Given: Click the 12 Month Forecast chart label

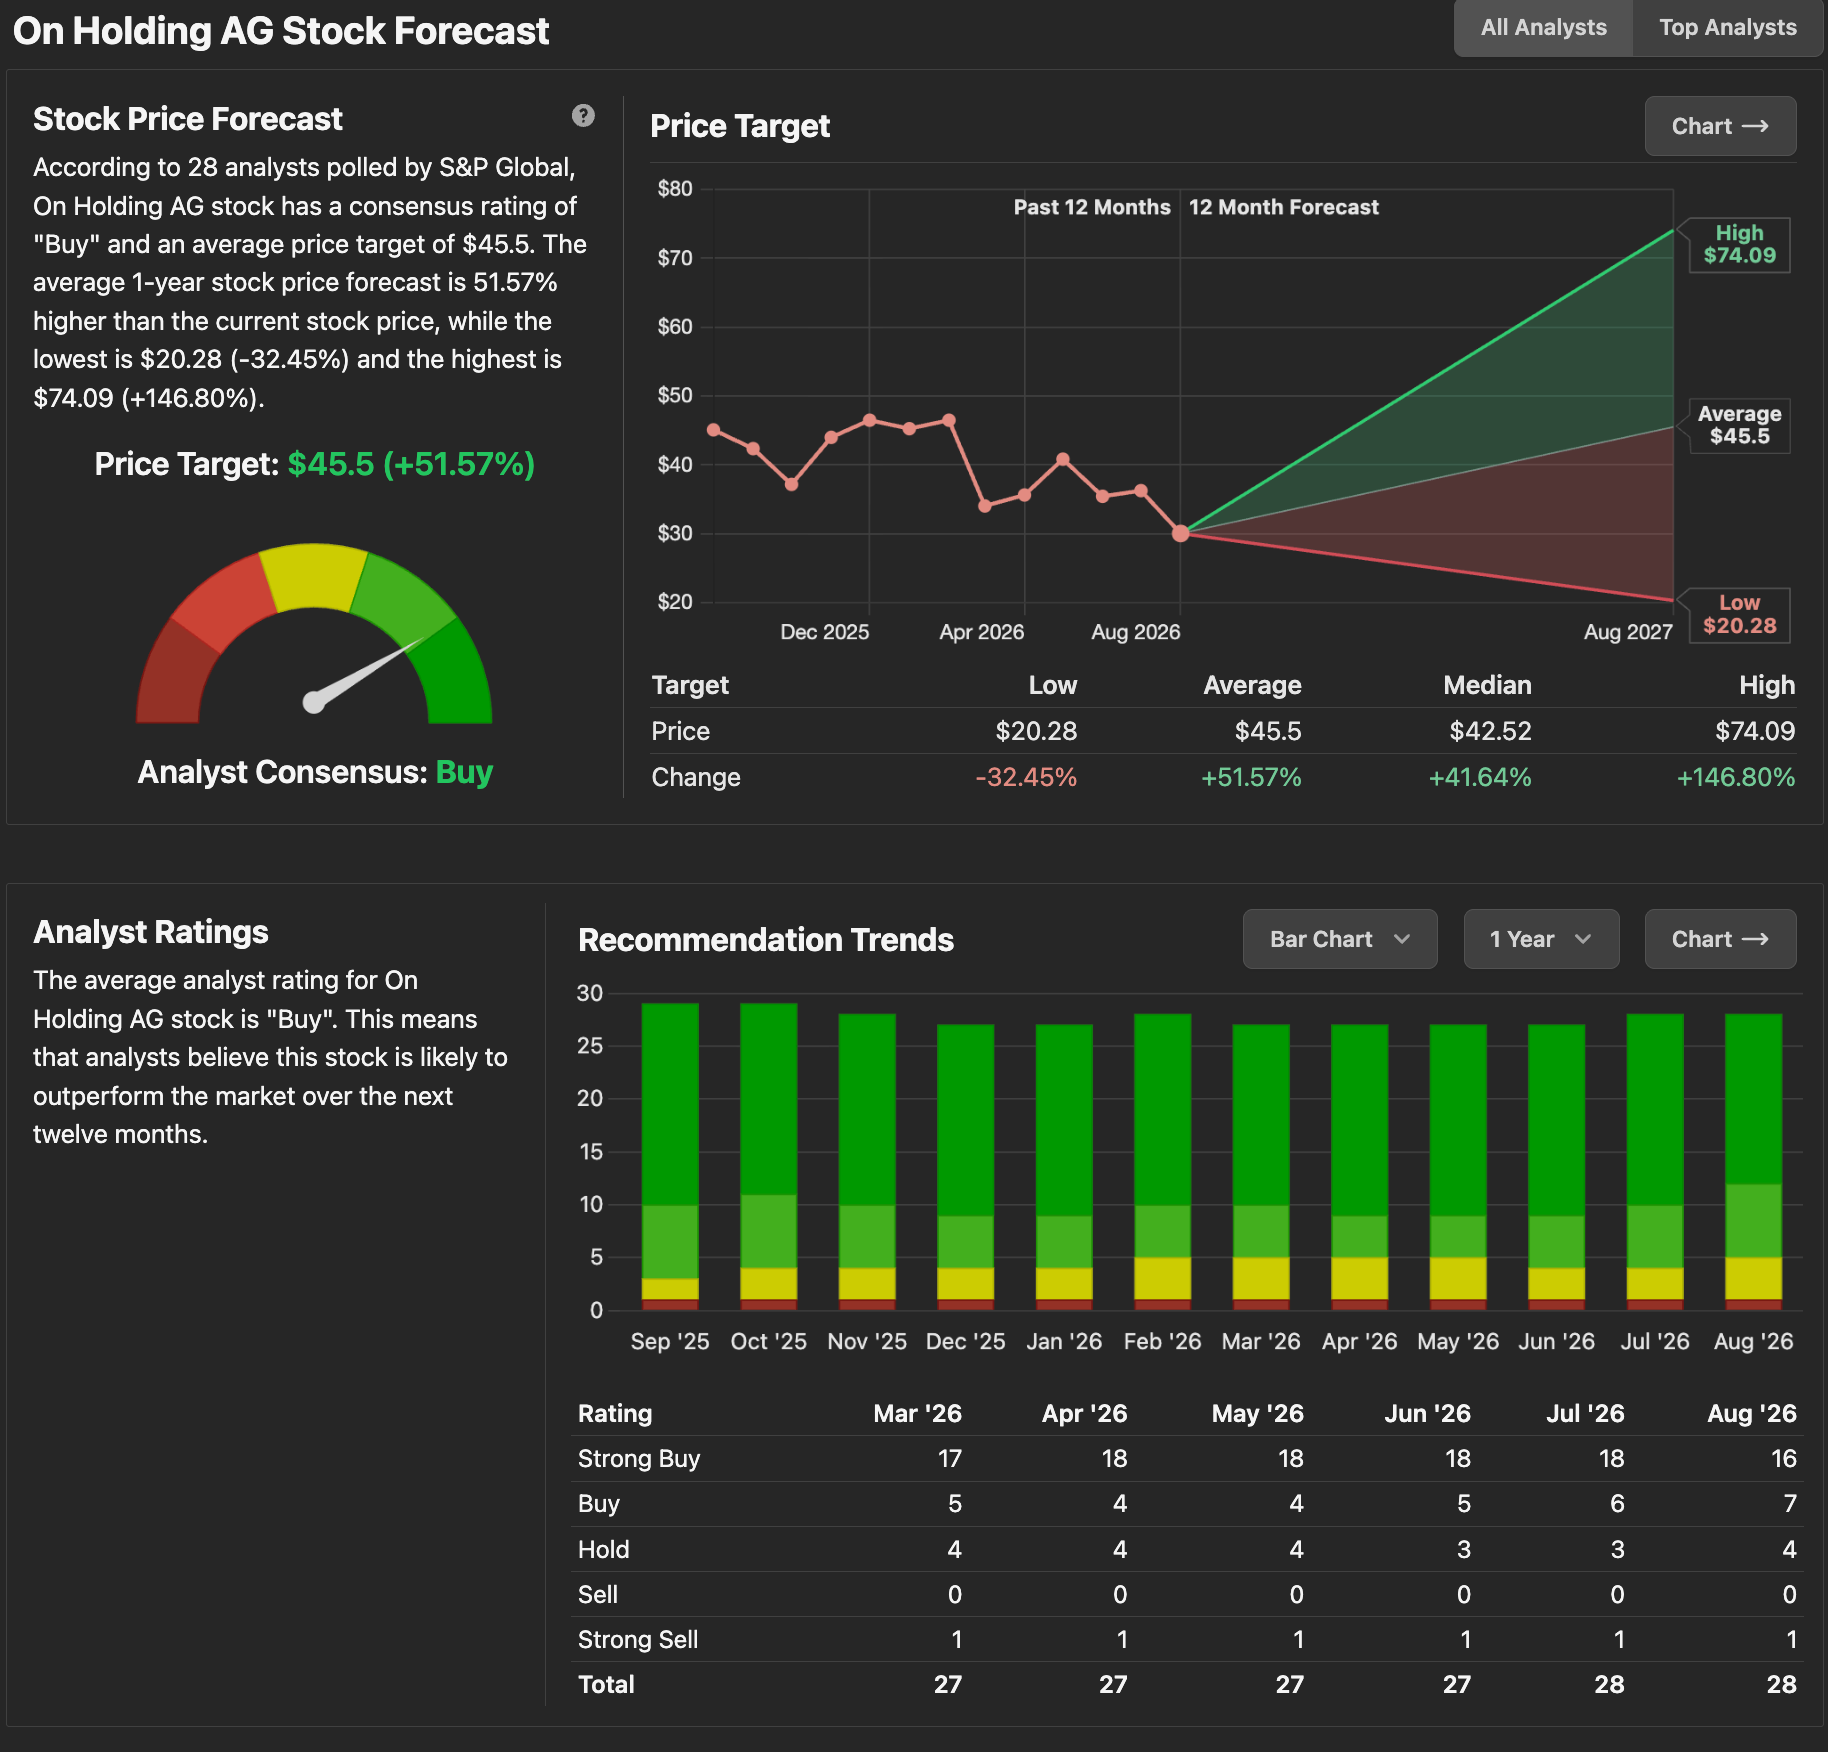Looking at the screenshot, I should [x=1284, y=207].
